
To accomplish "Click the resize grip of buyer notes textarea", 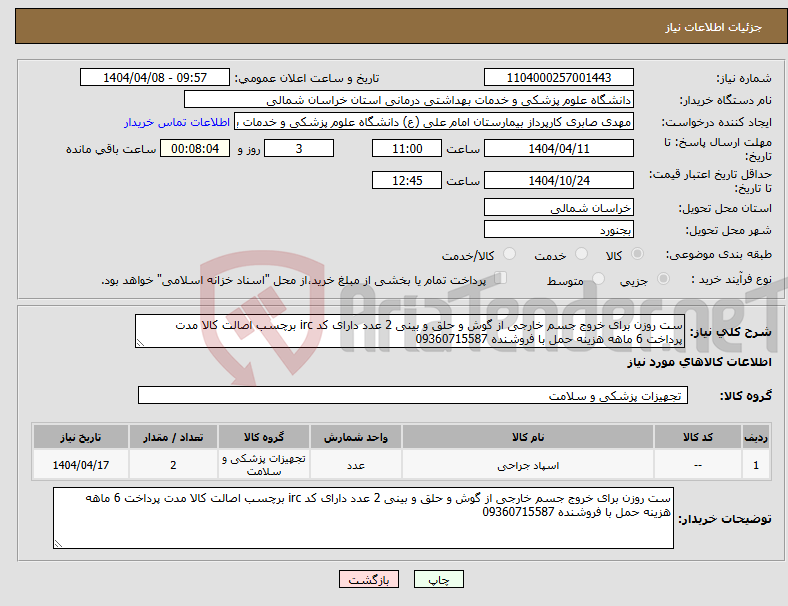I will (x=58, y=543).
